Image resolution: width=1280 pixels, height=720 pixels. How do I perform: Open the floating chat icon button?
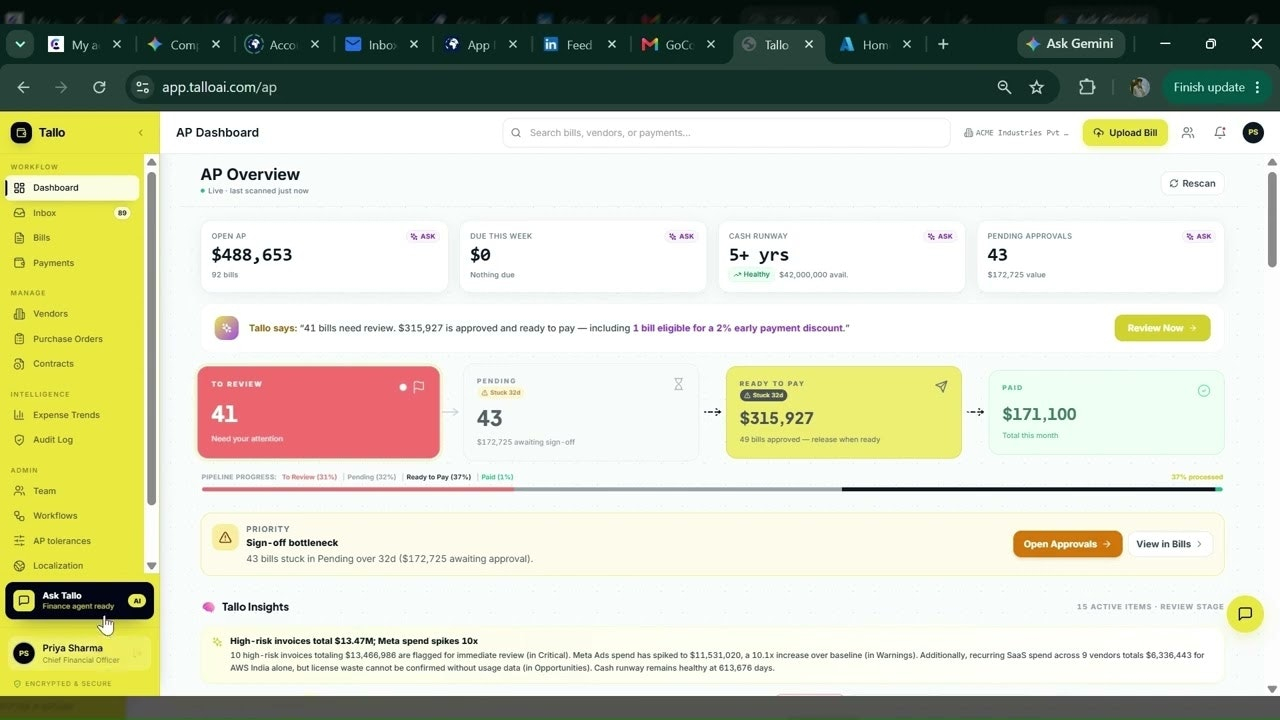coord(1245,614)
